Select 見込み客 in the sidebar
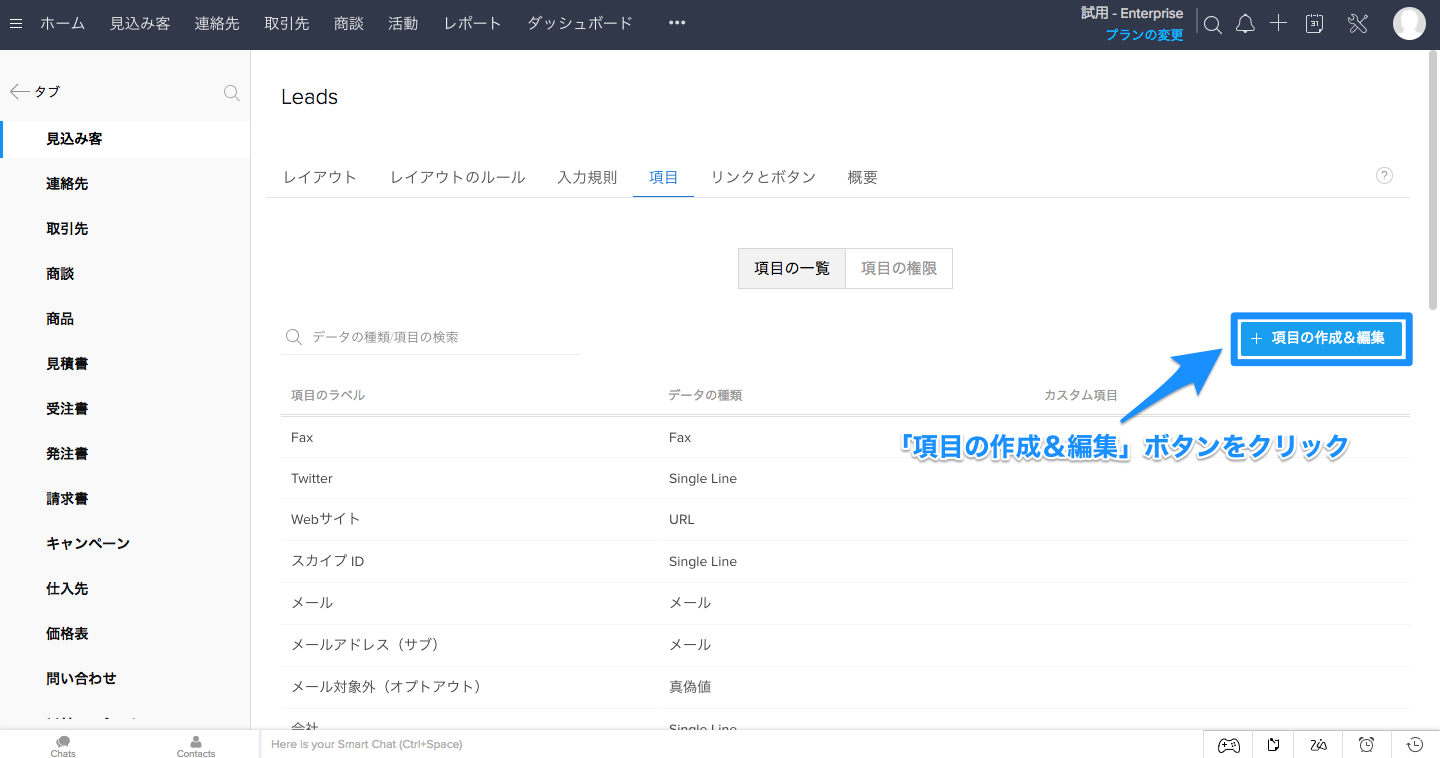The height and width of the screenshot is (758, 1440). click(x=125, y=139)
